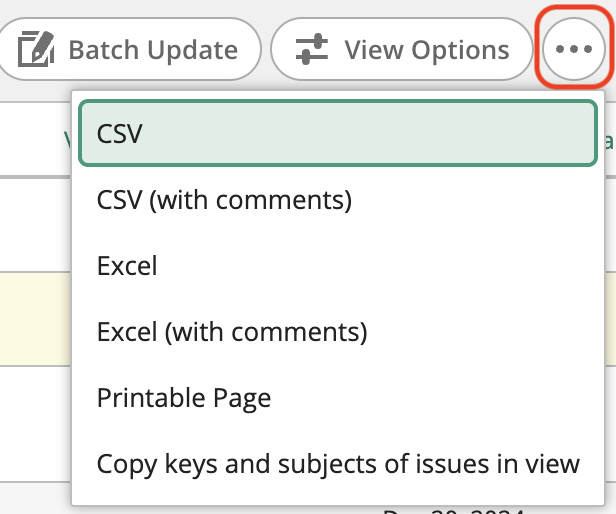Click the yellow highlighted row left of menu
This screenshot has height=514, width=616.
point(35,319)
